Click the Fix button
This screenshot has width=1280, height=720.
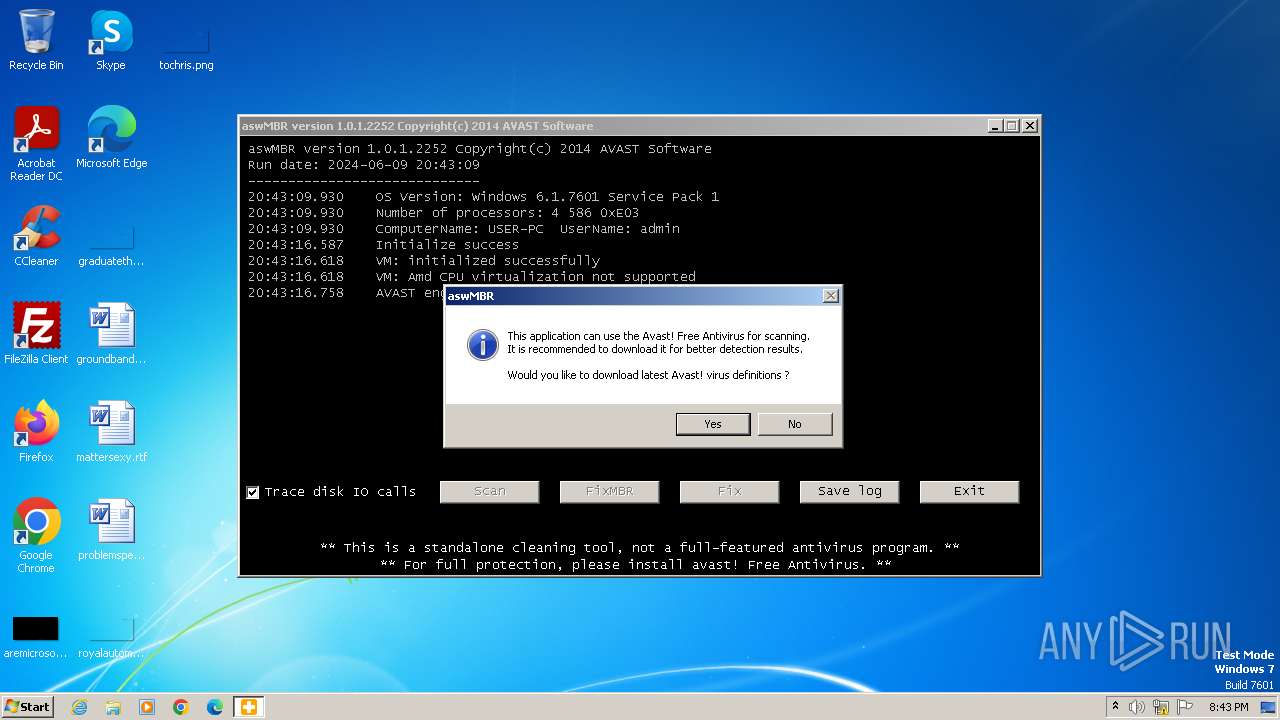pos(730,491)
